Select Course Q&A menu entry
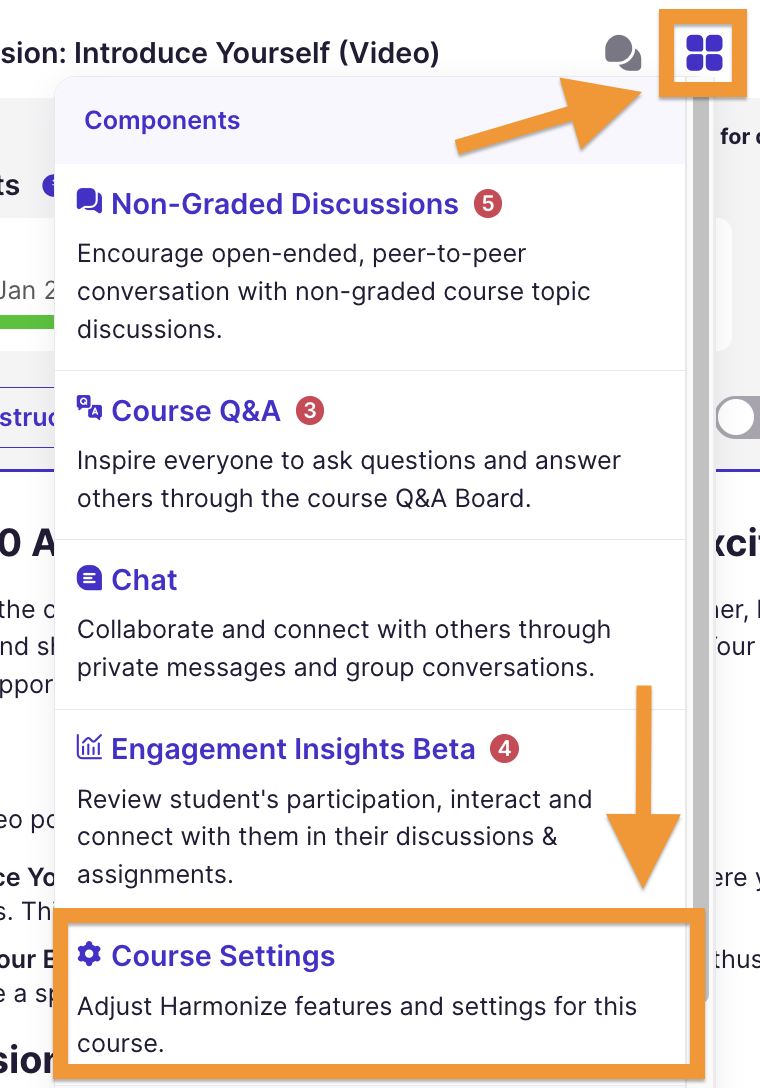760x1088 pixels. tap(196, 410)
